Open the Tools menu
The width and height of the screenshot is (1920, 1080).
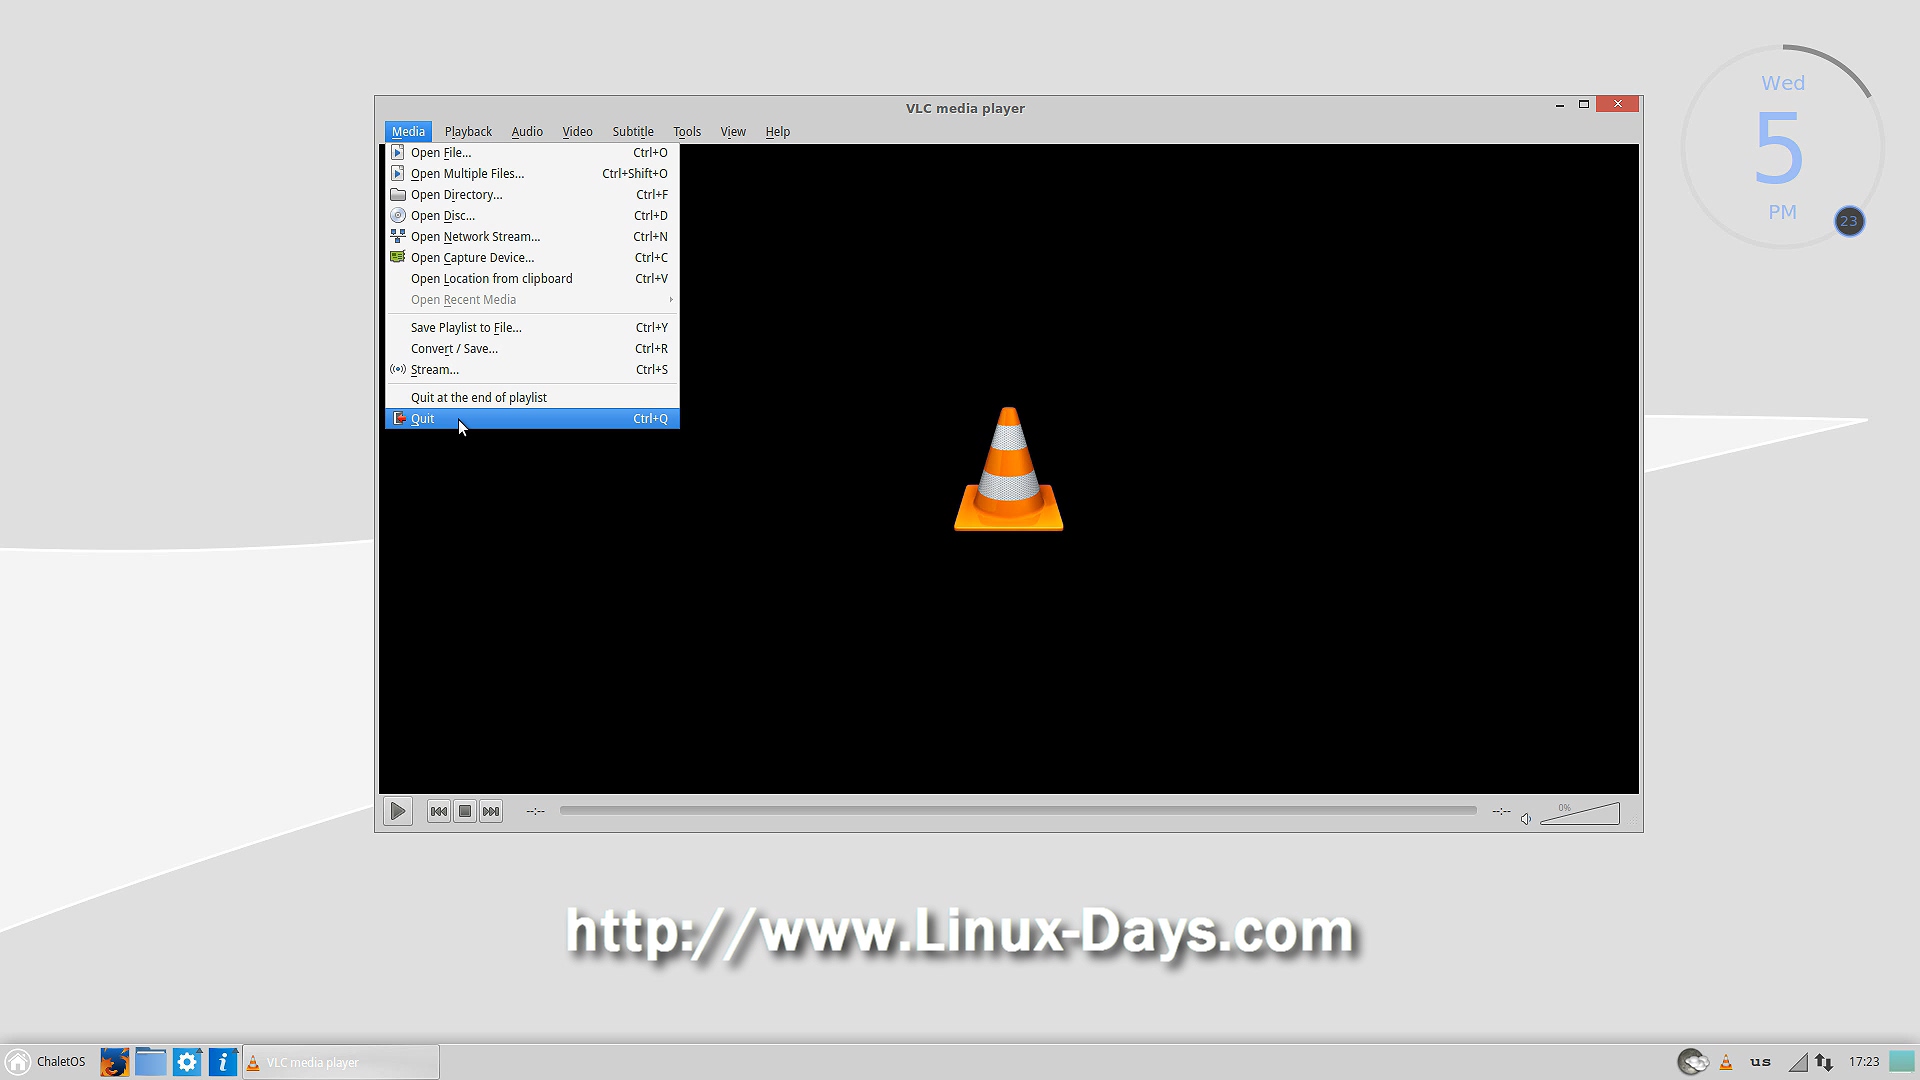[x=687, y=132]
